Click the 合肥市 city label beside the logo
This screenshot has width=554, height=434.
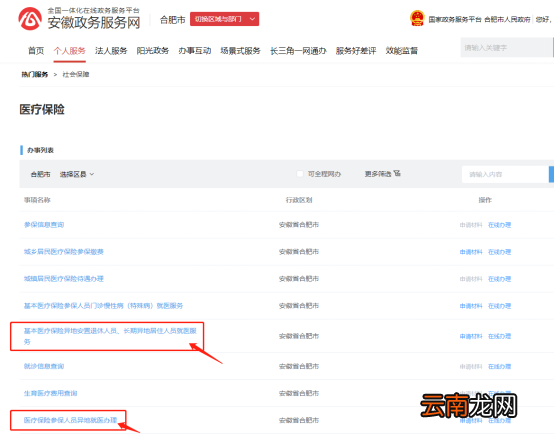tap(173, 20)
